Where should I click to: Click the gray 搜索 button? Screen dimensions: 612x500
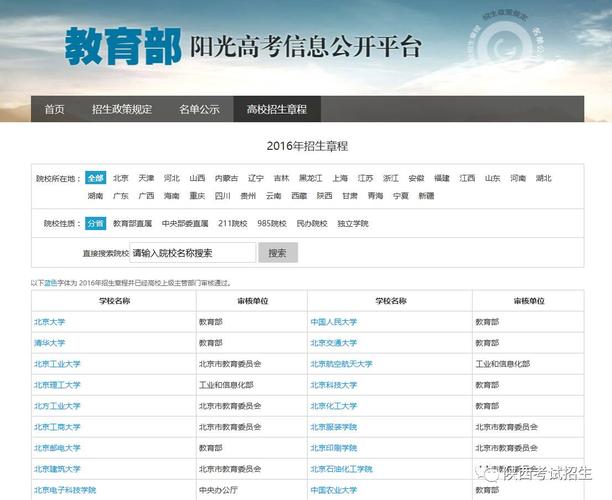pos(278,253)
